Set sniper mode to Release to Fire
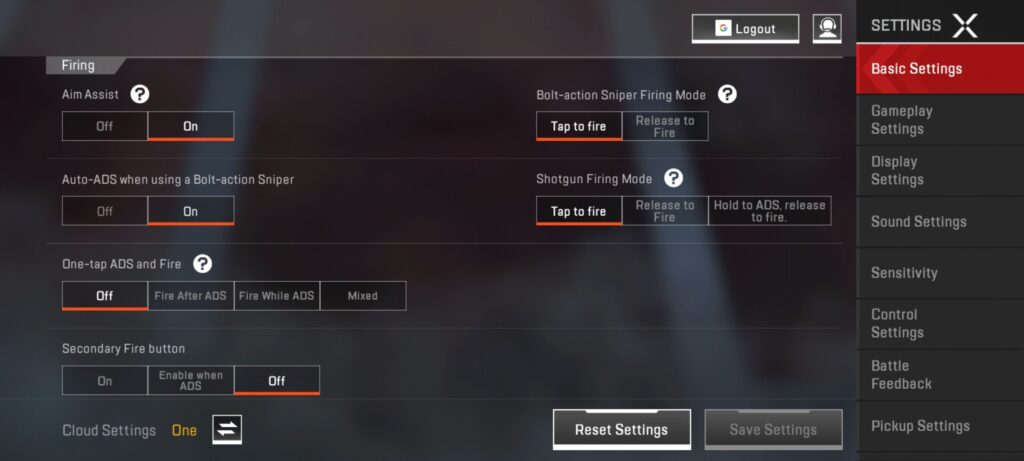The width and height of the screenshot is (1024, 461). tap(665, 126)
